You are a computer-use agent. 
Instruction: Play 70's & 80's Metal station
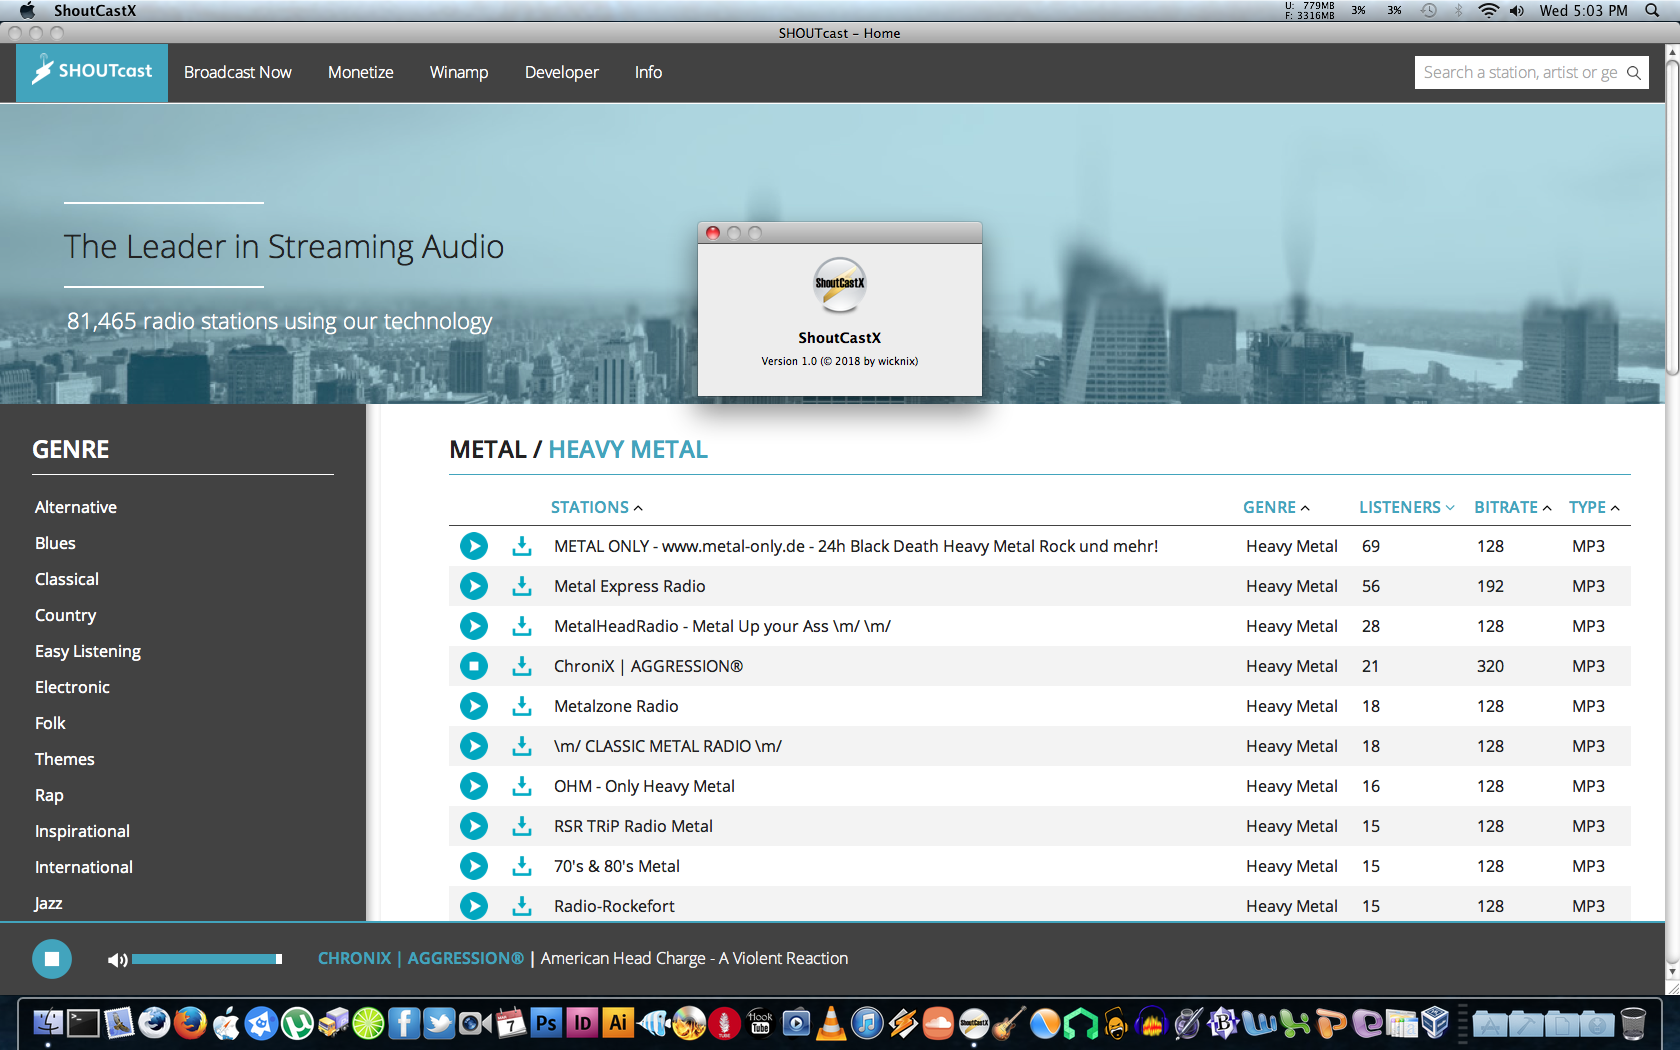(473, 866)
